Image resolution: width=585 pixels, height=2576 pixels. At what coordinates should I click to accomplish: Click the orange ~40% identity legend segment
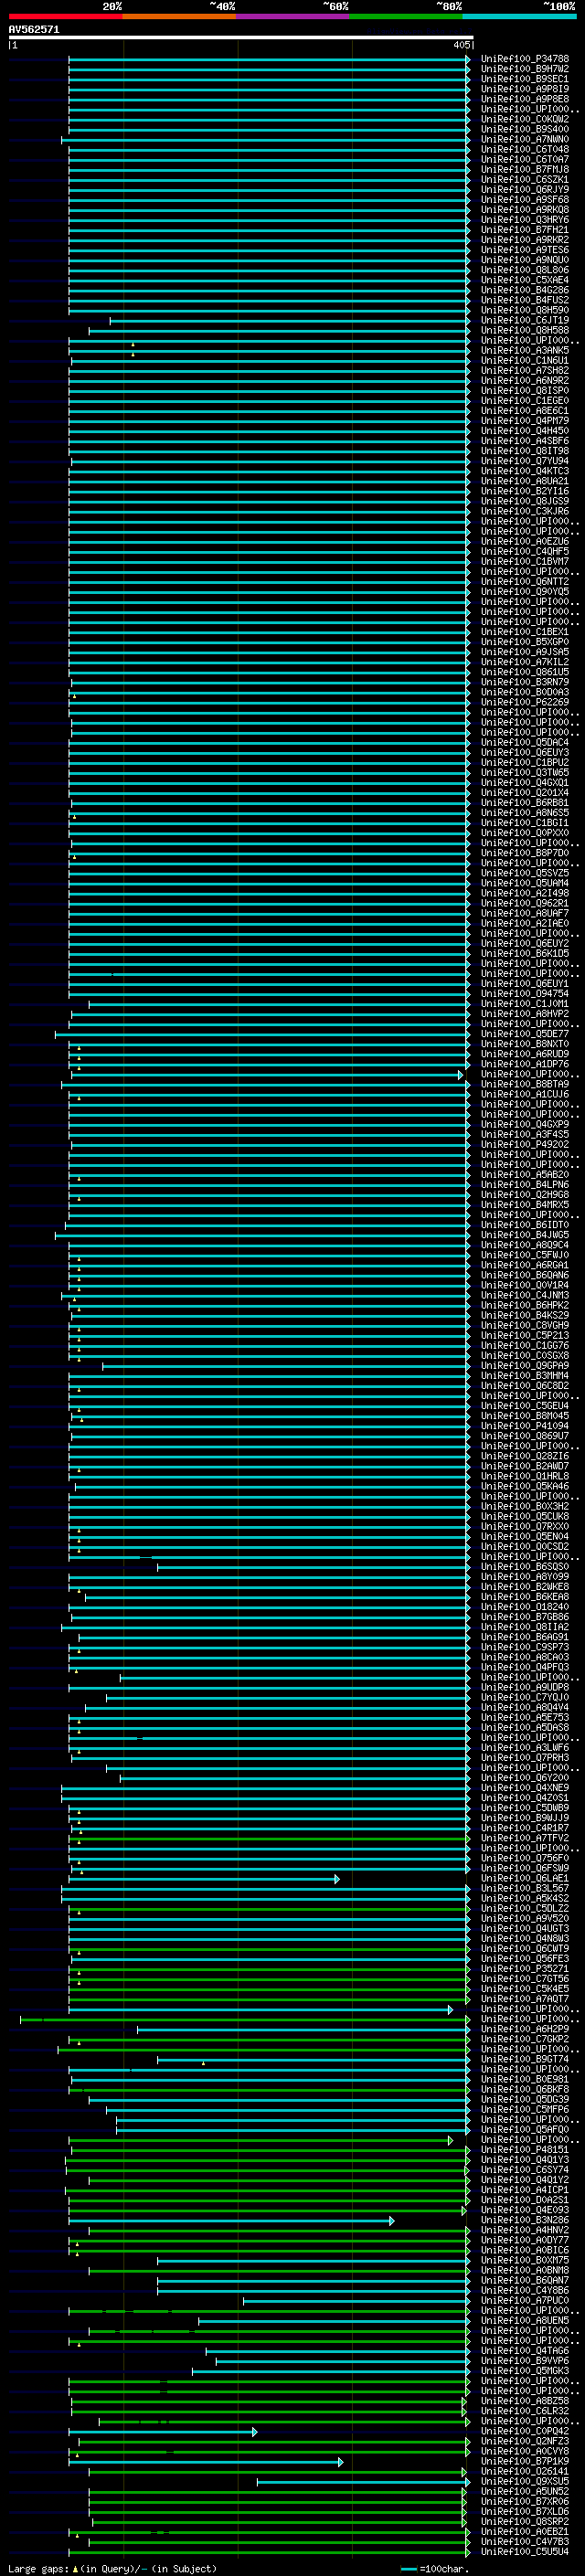tap(179, 16)
